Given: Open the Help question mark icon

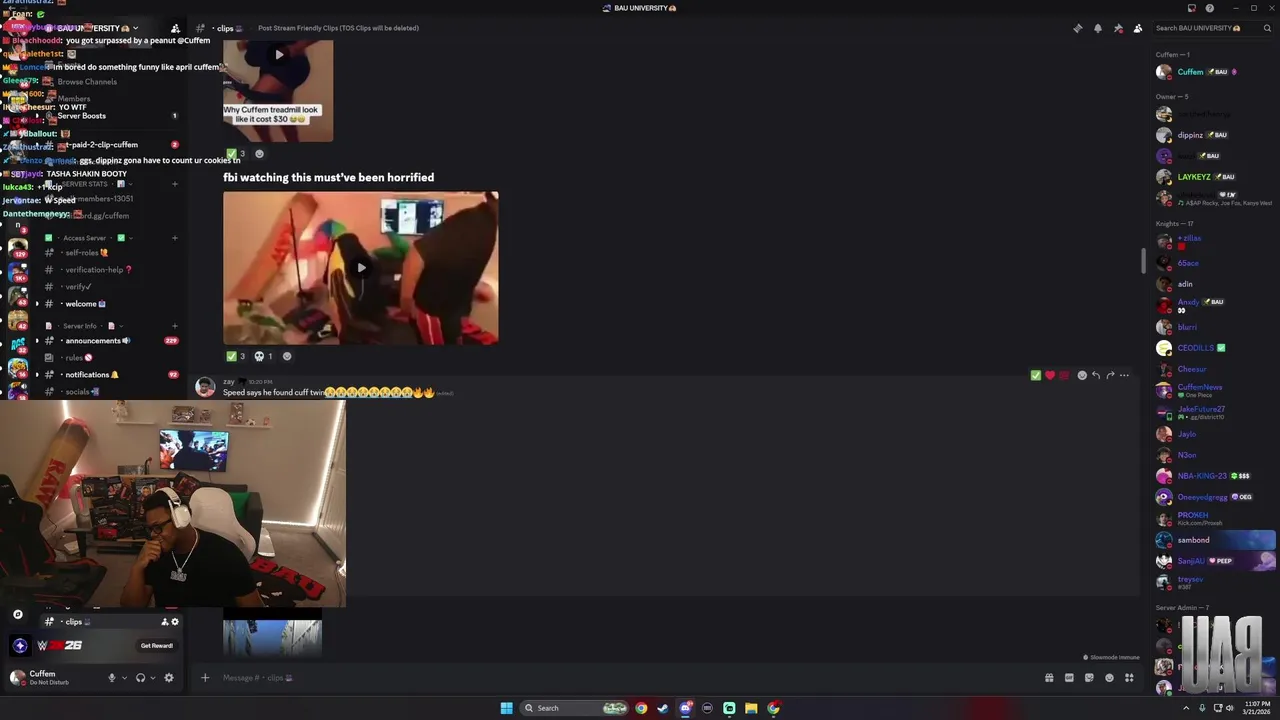Looking at the screenshot, I should [x=1210, y=8].
